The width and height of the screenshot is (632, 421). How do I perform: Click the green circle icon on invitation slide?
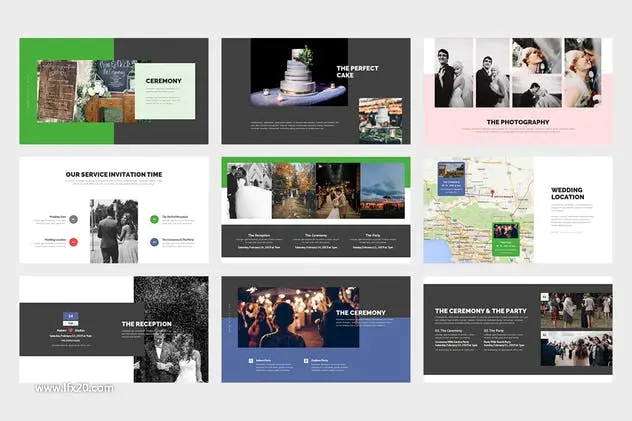pos(154,219)
